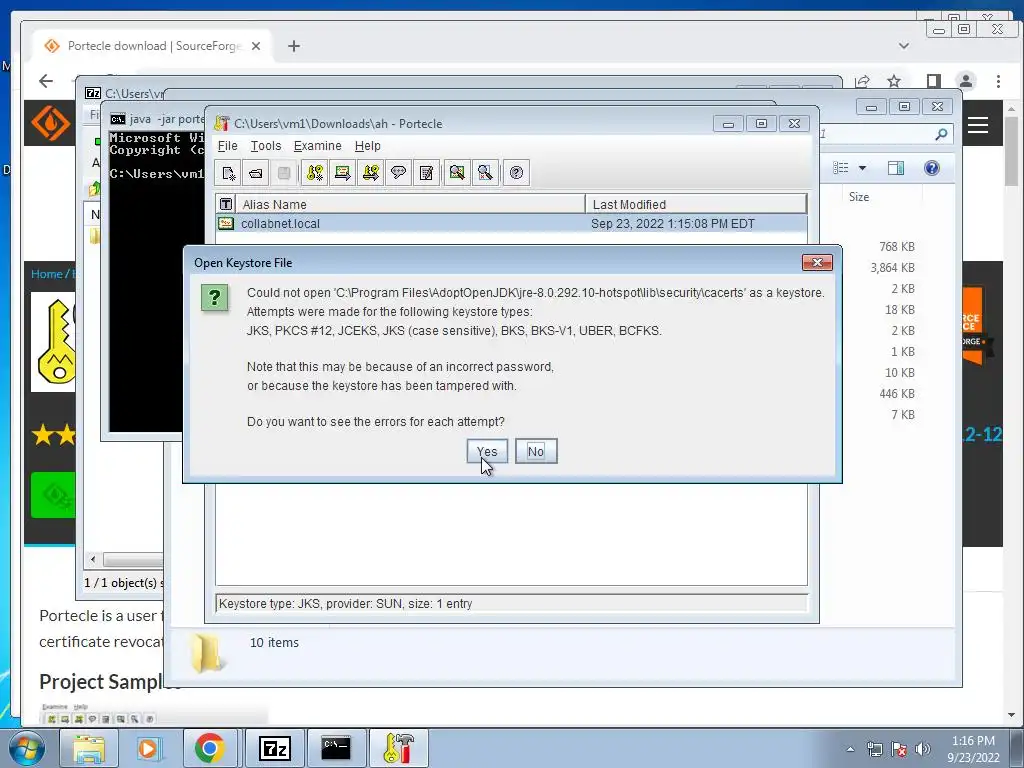Click the 7-Zip taskbar icon
The height and width of the screenshot is (768, 1024).
pyautogui.click(x=275, y=748)
